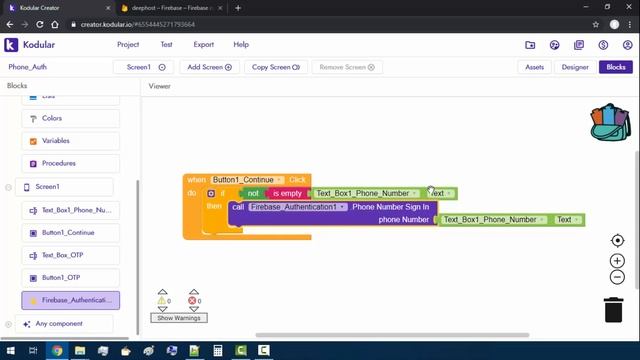Open the account profile icon
This screenshot has height=360, width=640.
coord(627,45)
